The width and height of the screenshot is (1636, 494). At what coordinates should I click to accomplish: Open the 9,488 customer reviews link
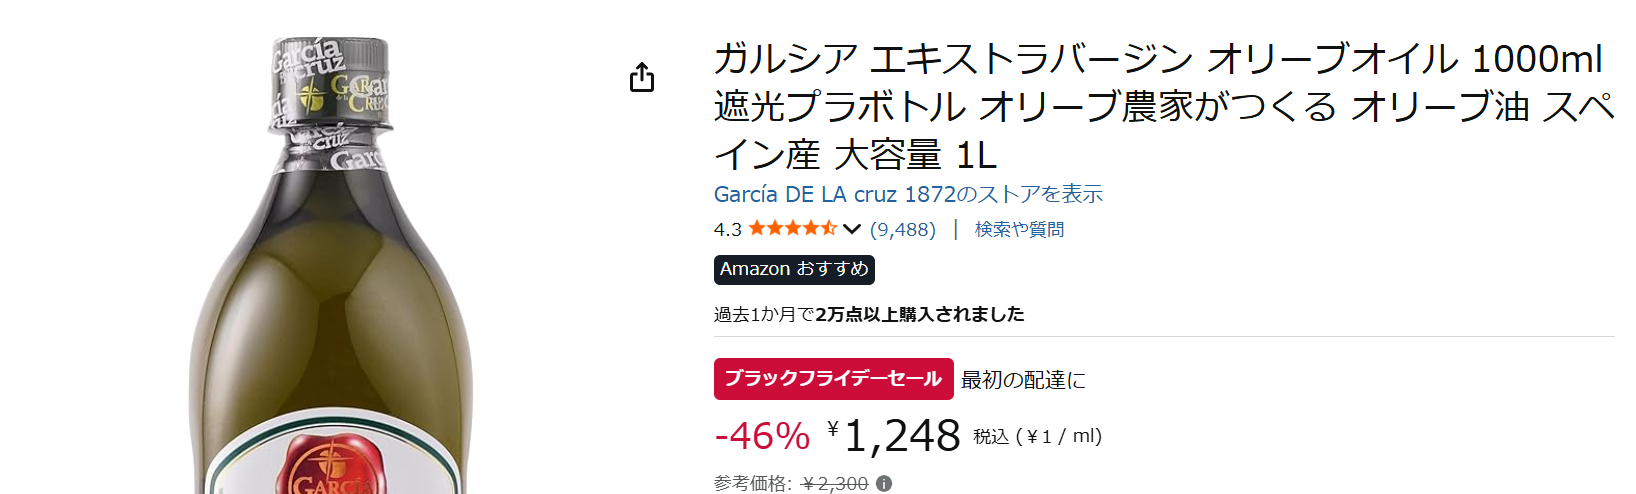pyautogui.click(x=903, y=229)
